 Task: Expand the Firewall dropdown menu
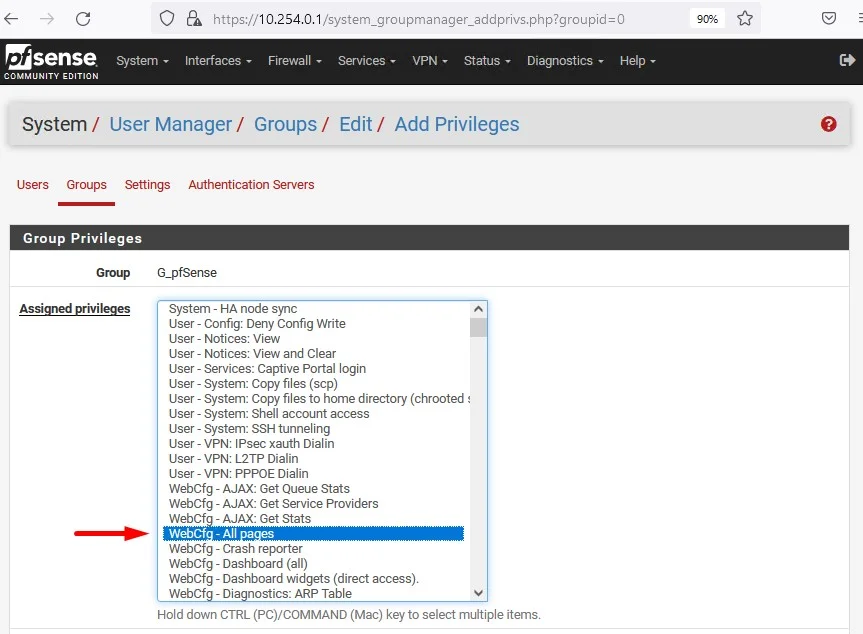tap(294, 61)
